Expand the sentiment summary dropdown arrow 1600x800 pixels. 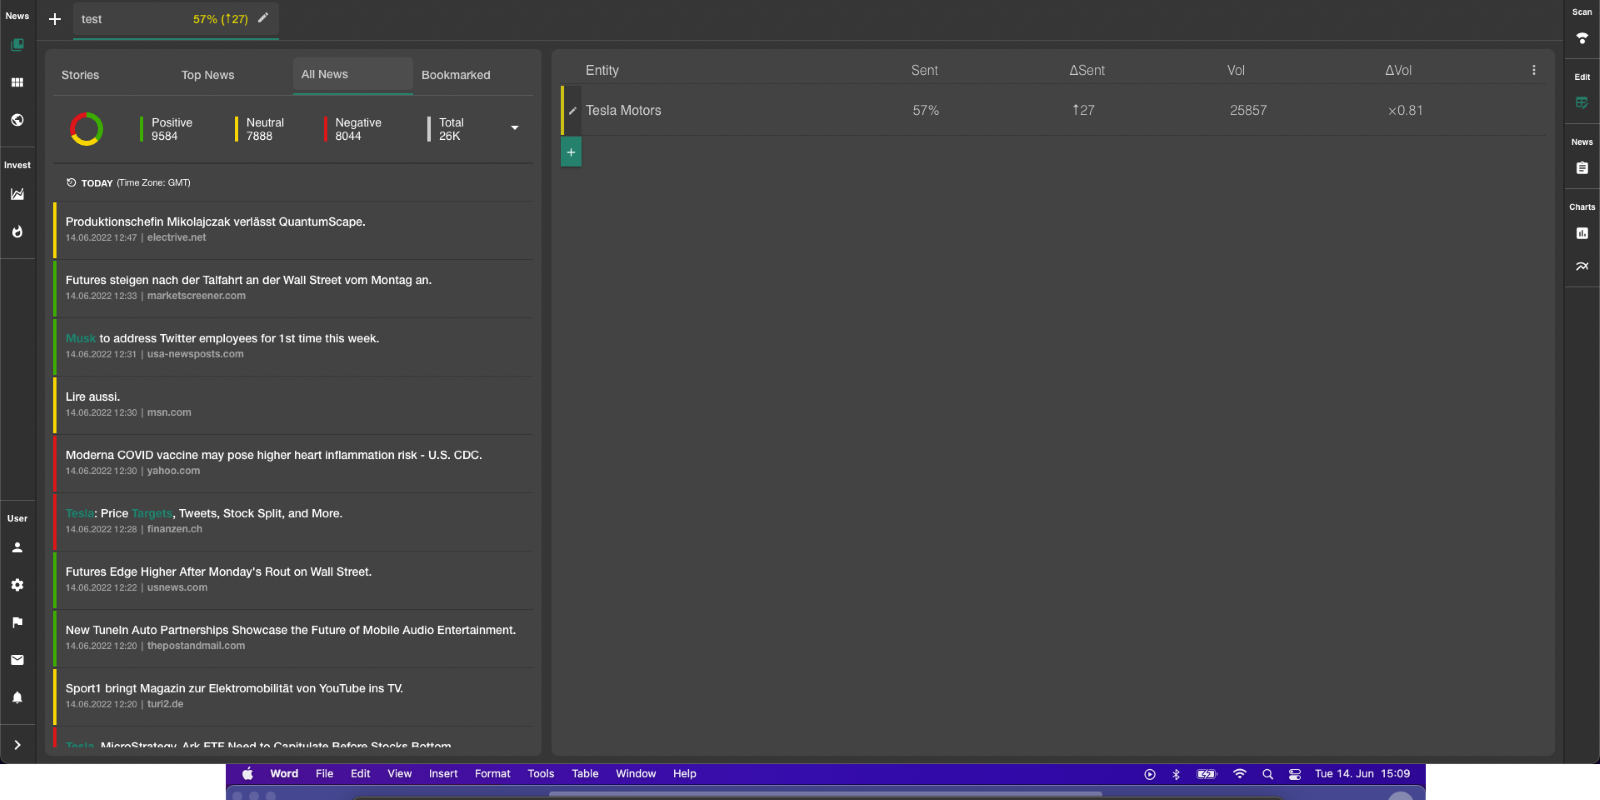(515, 128)
